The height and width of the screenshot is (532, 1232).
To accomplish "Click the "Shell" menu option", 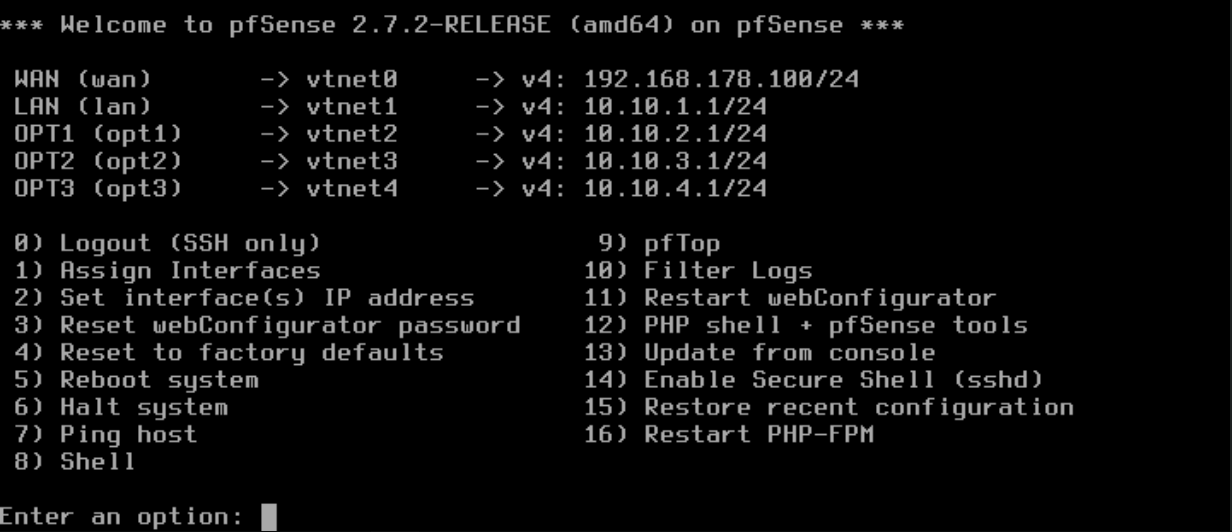I will click(x=97, y=461).
